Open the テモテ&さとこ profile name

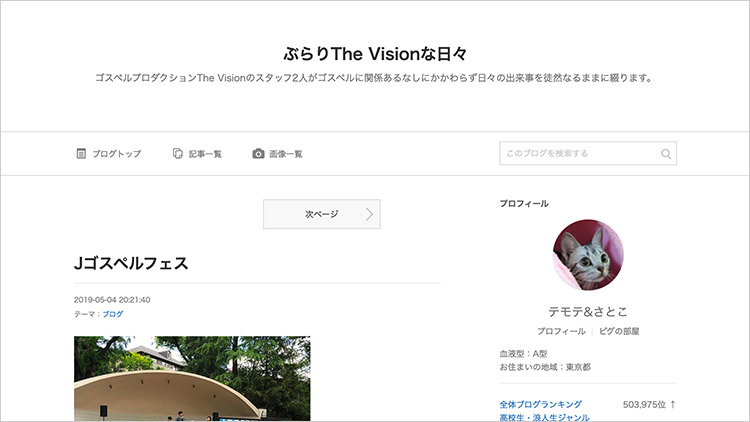pyautogui.click(x=588, y=311)
